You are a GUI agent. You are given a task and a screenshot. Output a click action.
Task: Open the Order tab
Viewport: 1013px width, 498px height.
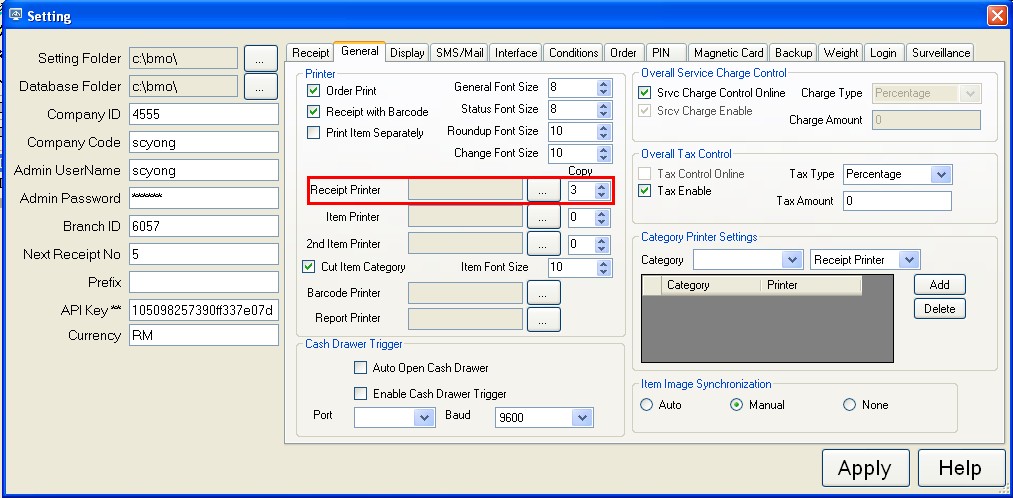[624, 53]
